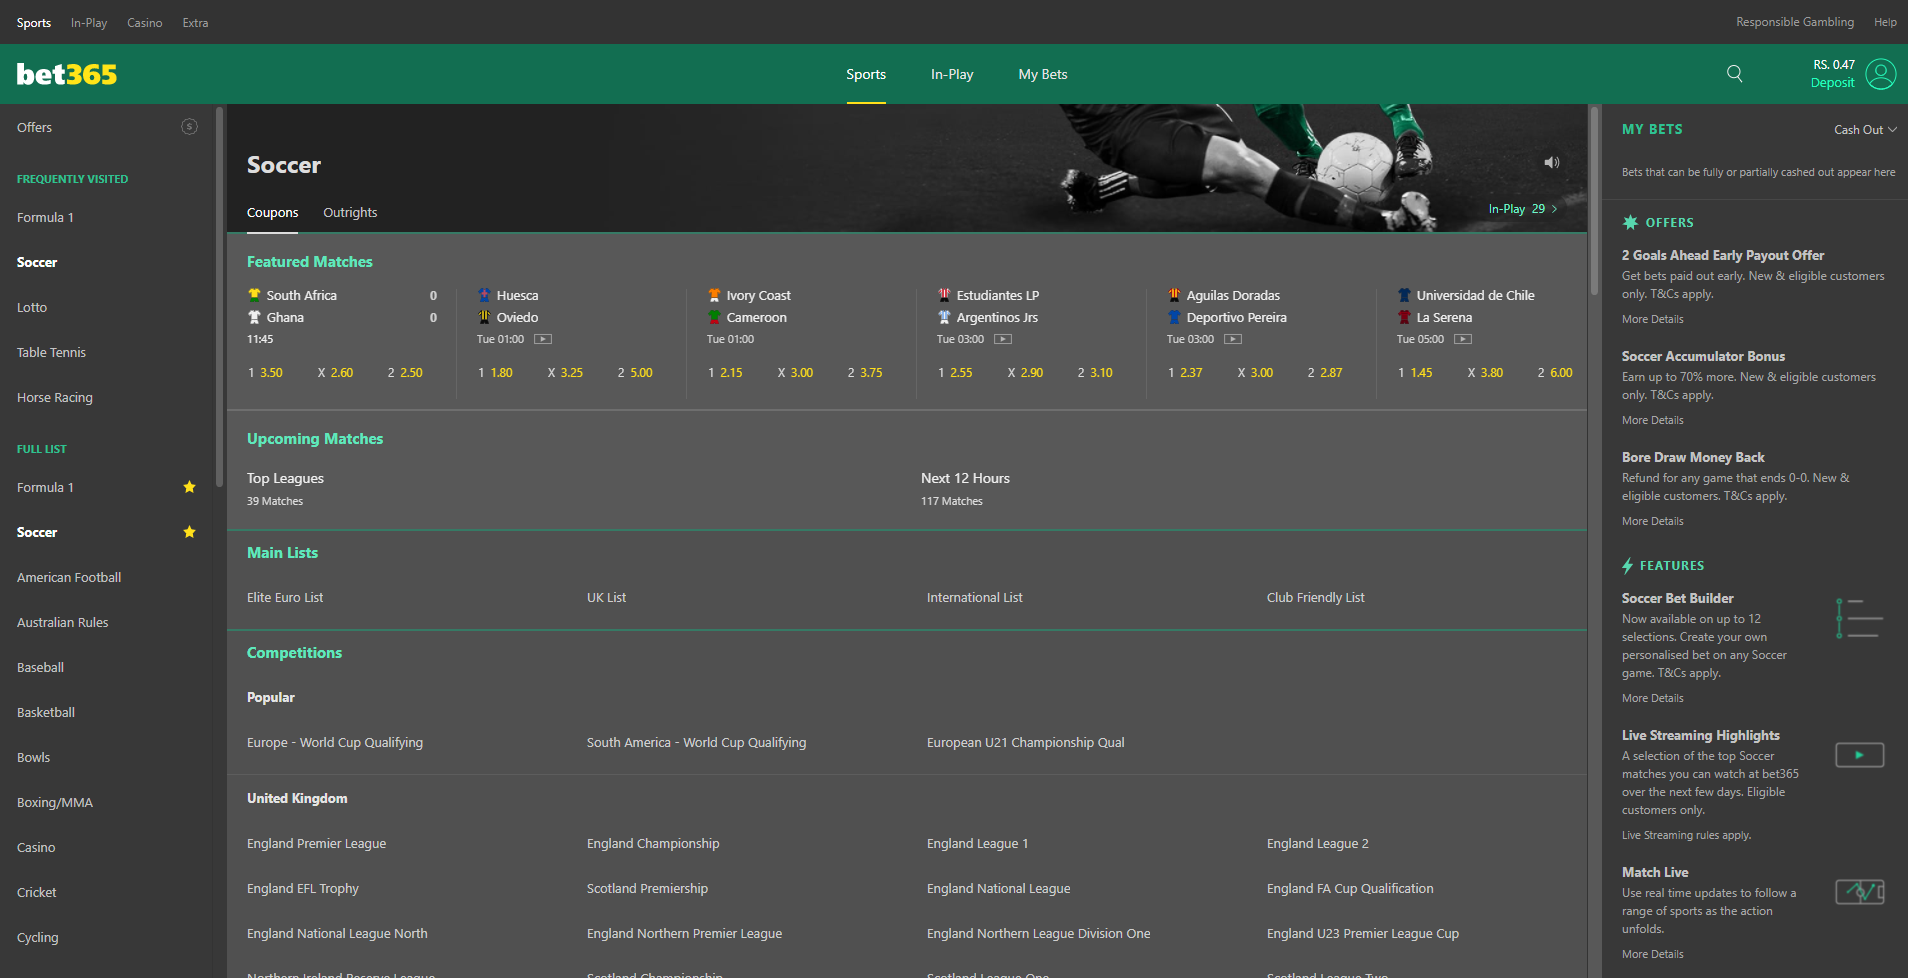Open Offers in the left sidebar
1908x978 pixels.
pyautogui.click(x=34, y=127)
